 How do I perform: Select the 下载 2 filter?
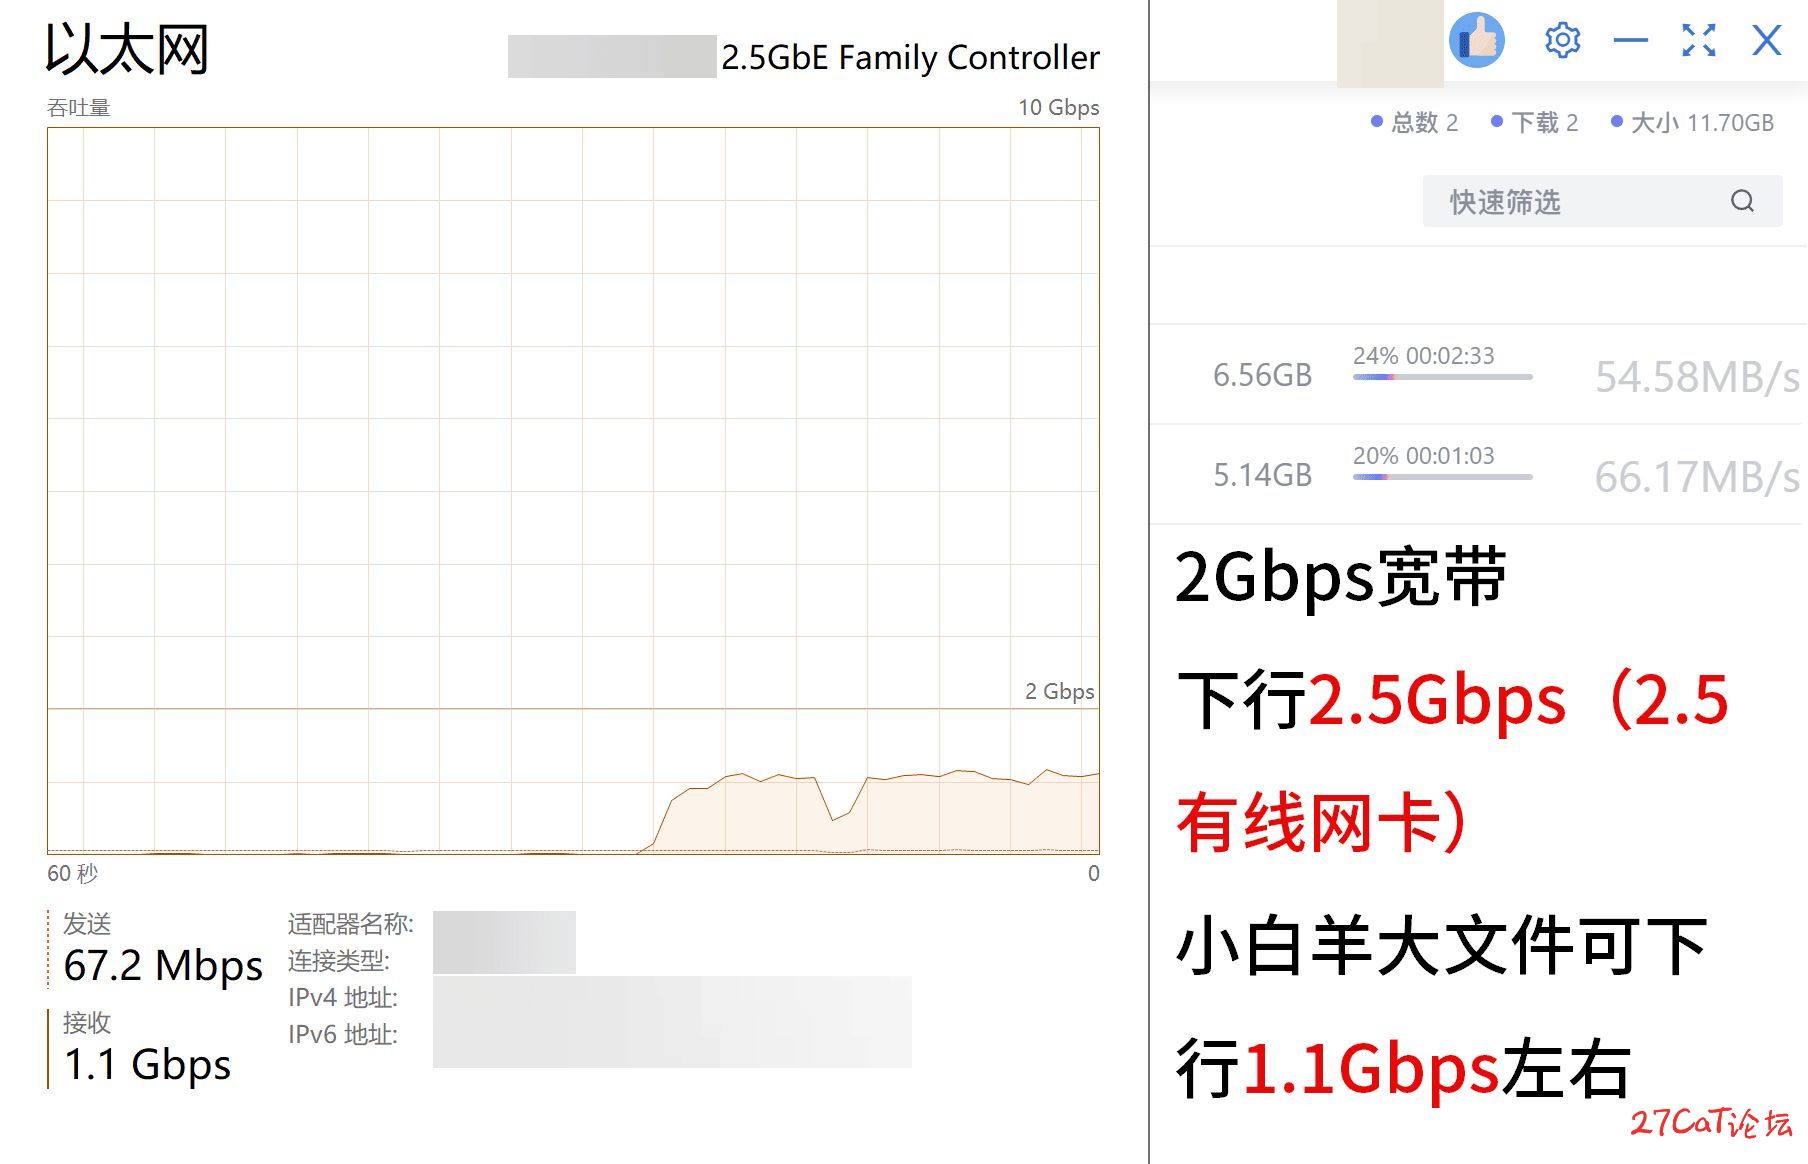[1535, 122]
